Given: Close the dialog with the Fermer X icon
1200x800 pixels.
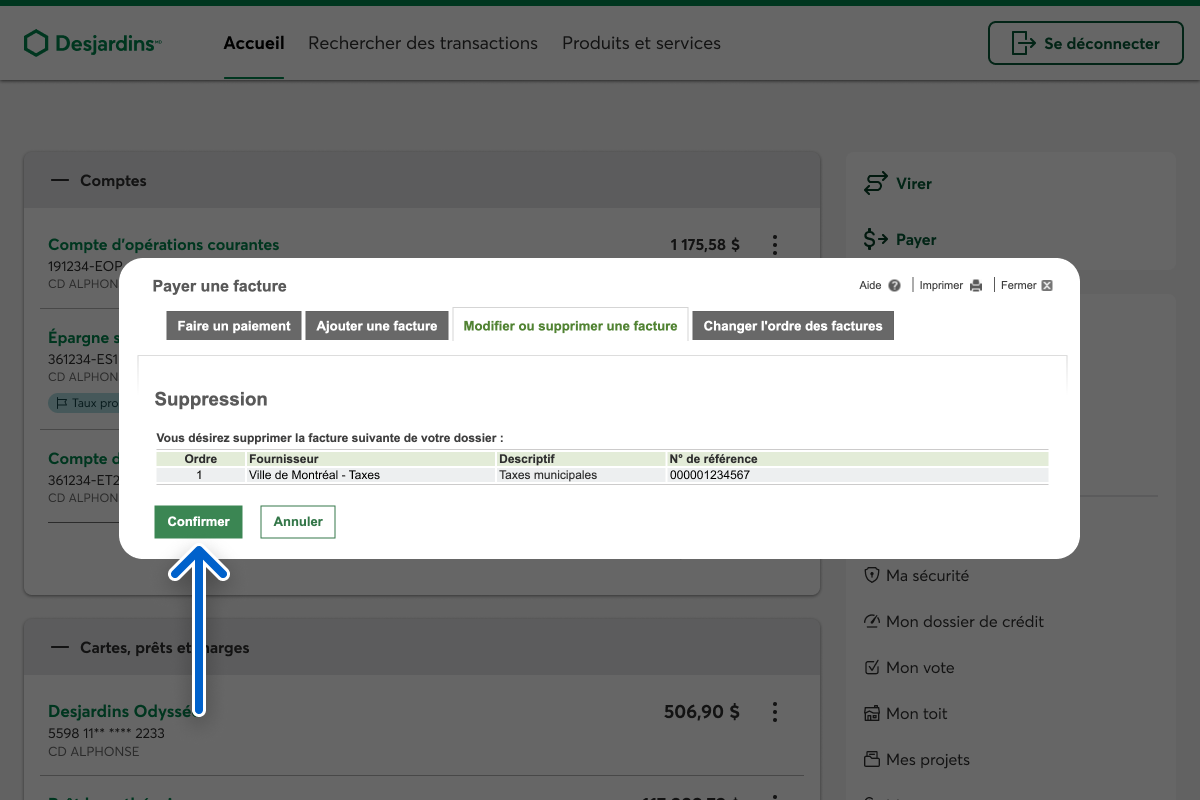Looking at the screenshot, I should pyautogui.click(x=1047, y=286).
